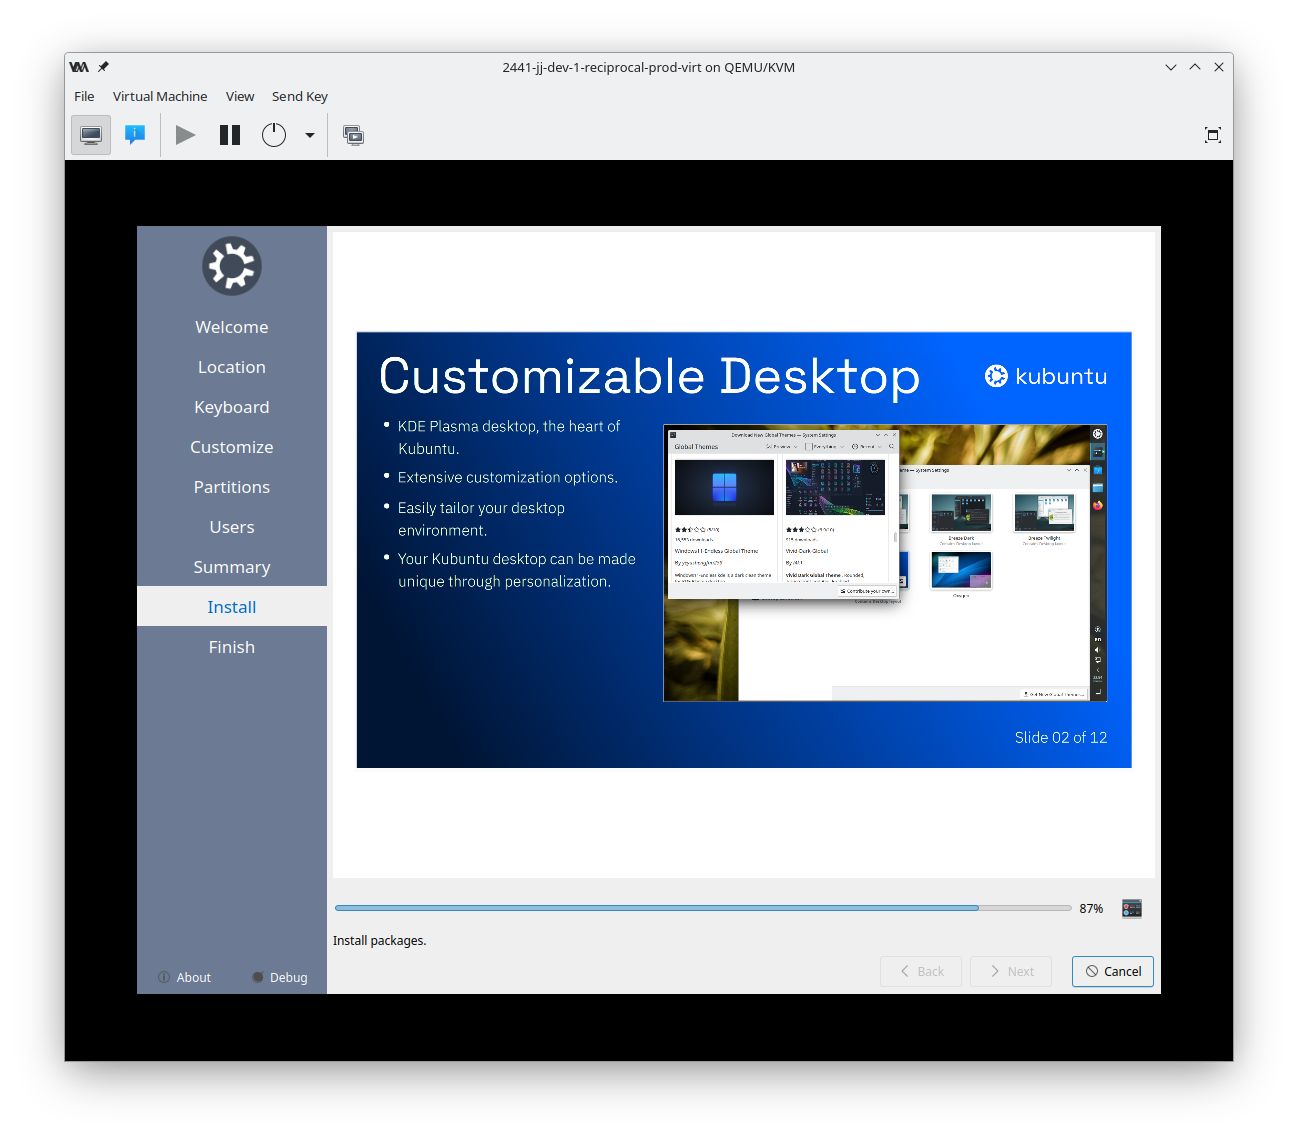Show the graphical console view
This screenshot has height=1138, width=1298.
coord(91,135)
